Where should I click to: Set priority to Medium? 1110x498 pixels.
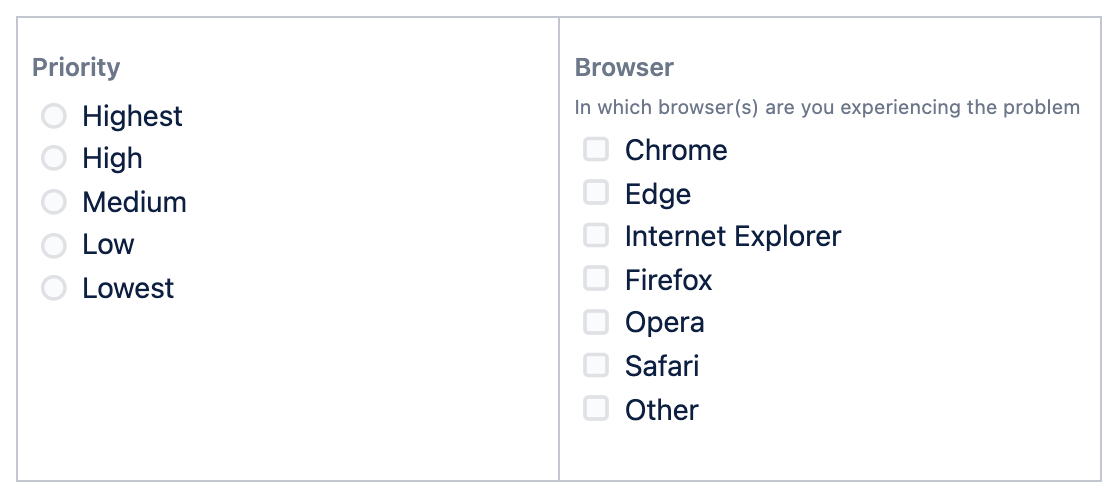tap(53, 202)
